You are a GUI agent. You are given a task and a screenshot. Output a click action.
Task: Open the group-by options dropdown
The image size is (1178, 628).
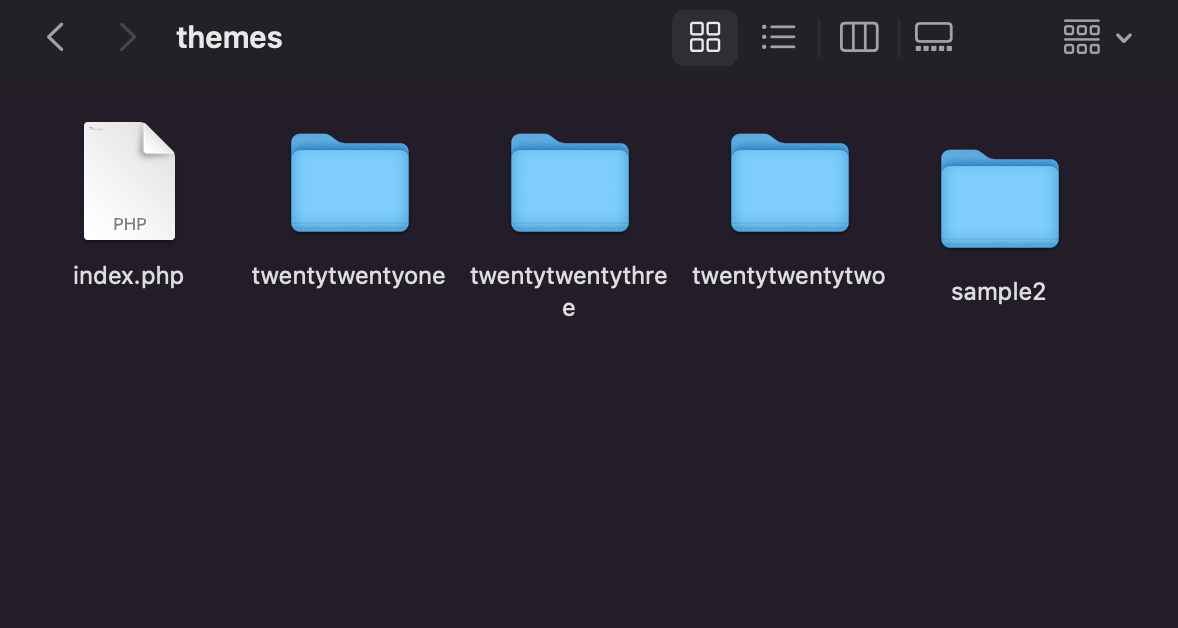(1098, 37)
